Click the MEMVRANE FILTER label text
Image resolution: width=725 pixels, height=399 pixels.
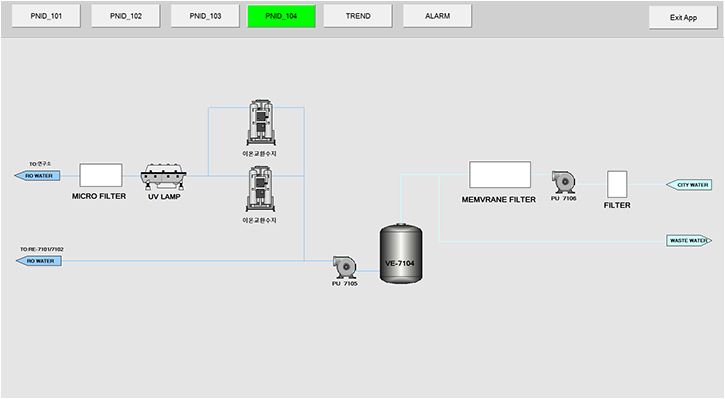(498, 200)
